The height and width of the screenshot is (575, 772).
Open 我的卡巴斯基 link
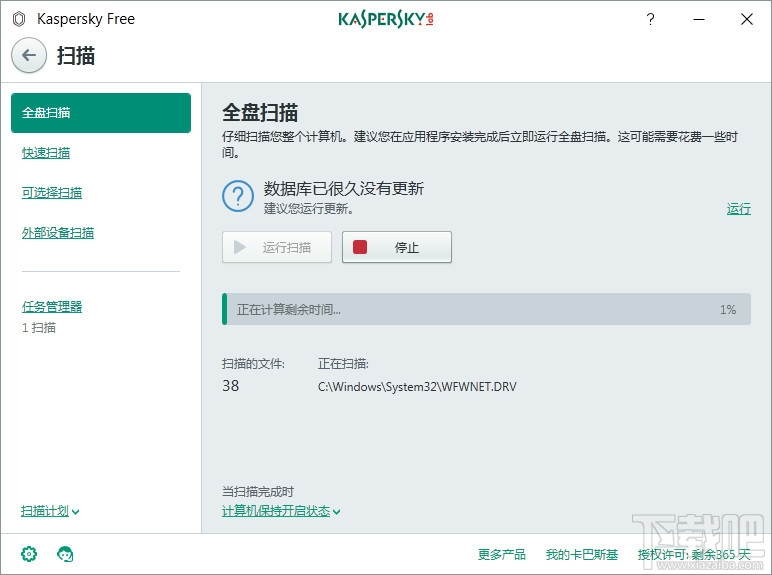[x=581, y=554]
